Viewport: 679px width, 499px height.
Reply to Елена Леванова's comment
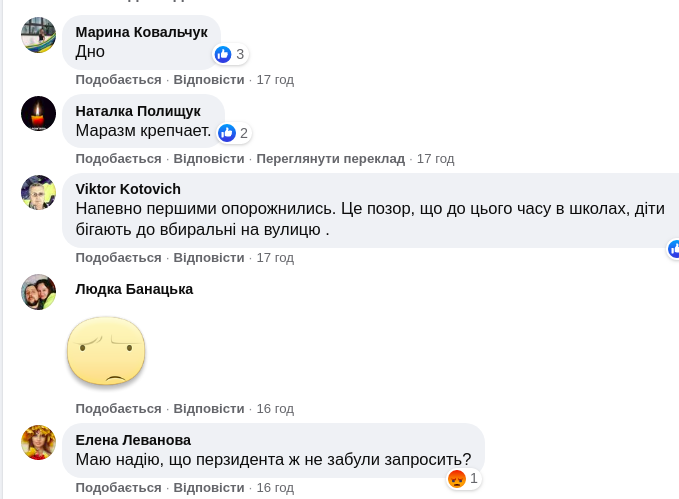coord(208,488)
